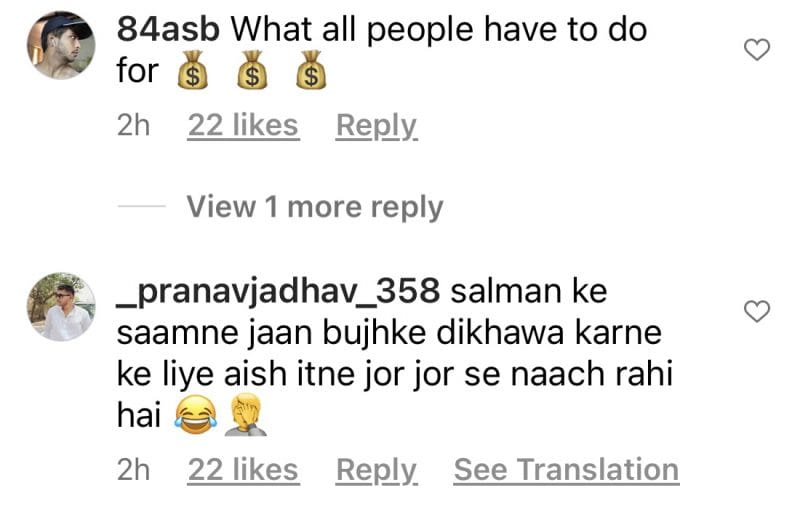Open _pranavjadhav_358's profile picture
800x517 pixels.
tap(61, 306)
